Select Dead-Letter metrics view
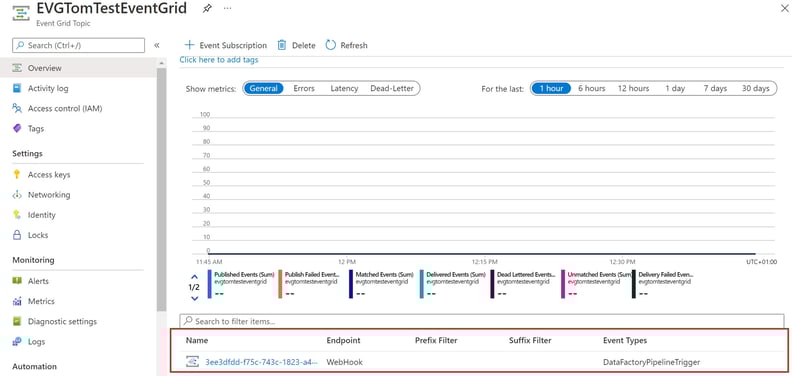The width and height of the screenshot is (792, 376). tap(392, 88)
